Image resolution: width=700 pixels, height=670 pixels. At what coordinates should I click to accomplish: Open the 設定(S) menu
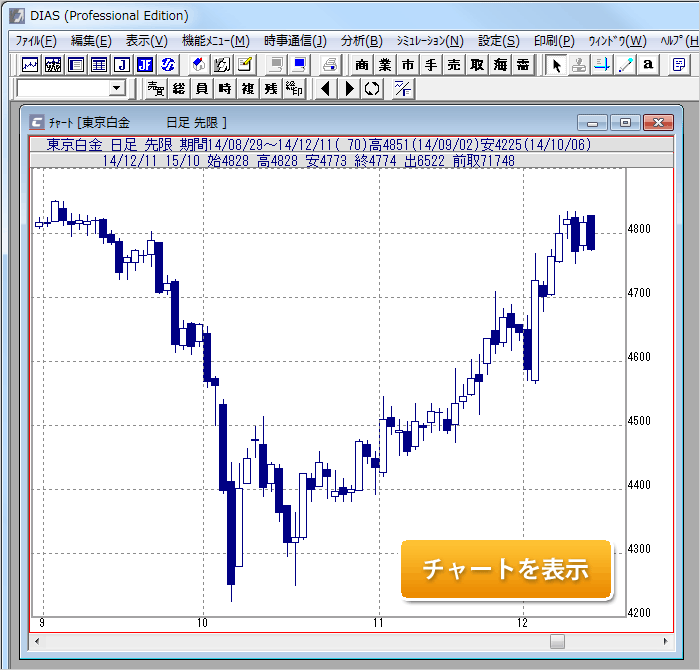pos(498,41)
